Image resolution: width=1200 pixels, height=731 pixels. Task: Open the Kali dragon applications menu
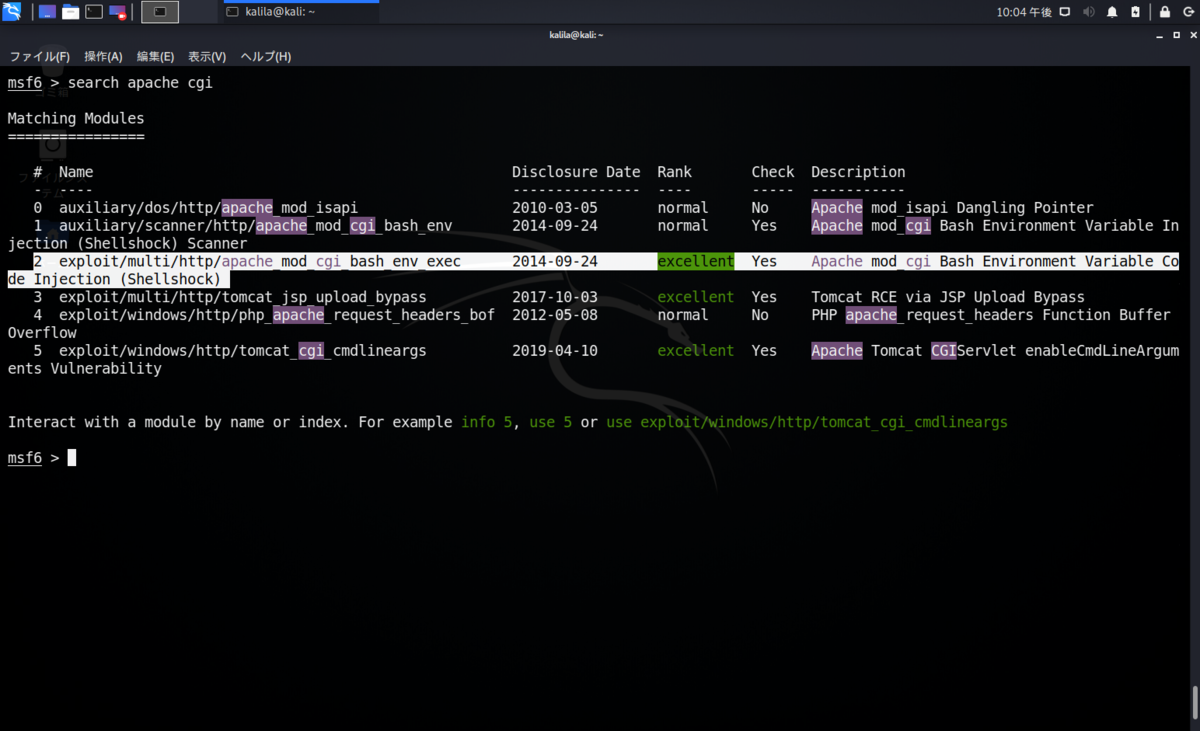point(11,12)
